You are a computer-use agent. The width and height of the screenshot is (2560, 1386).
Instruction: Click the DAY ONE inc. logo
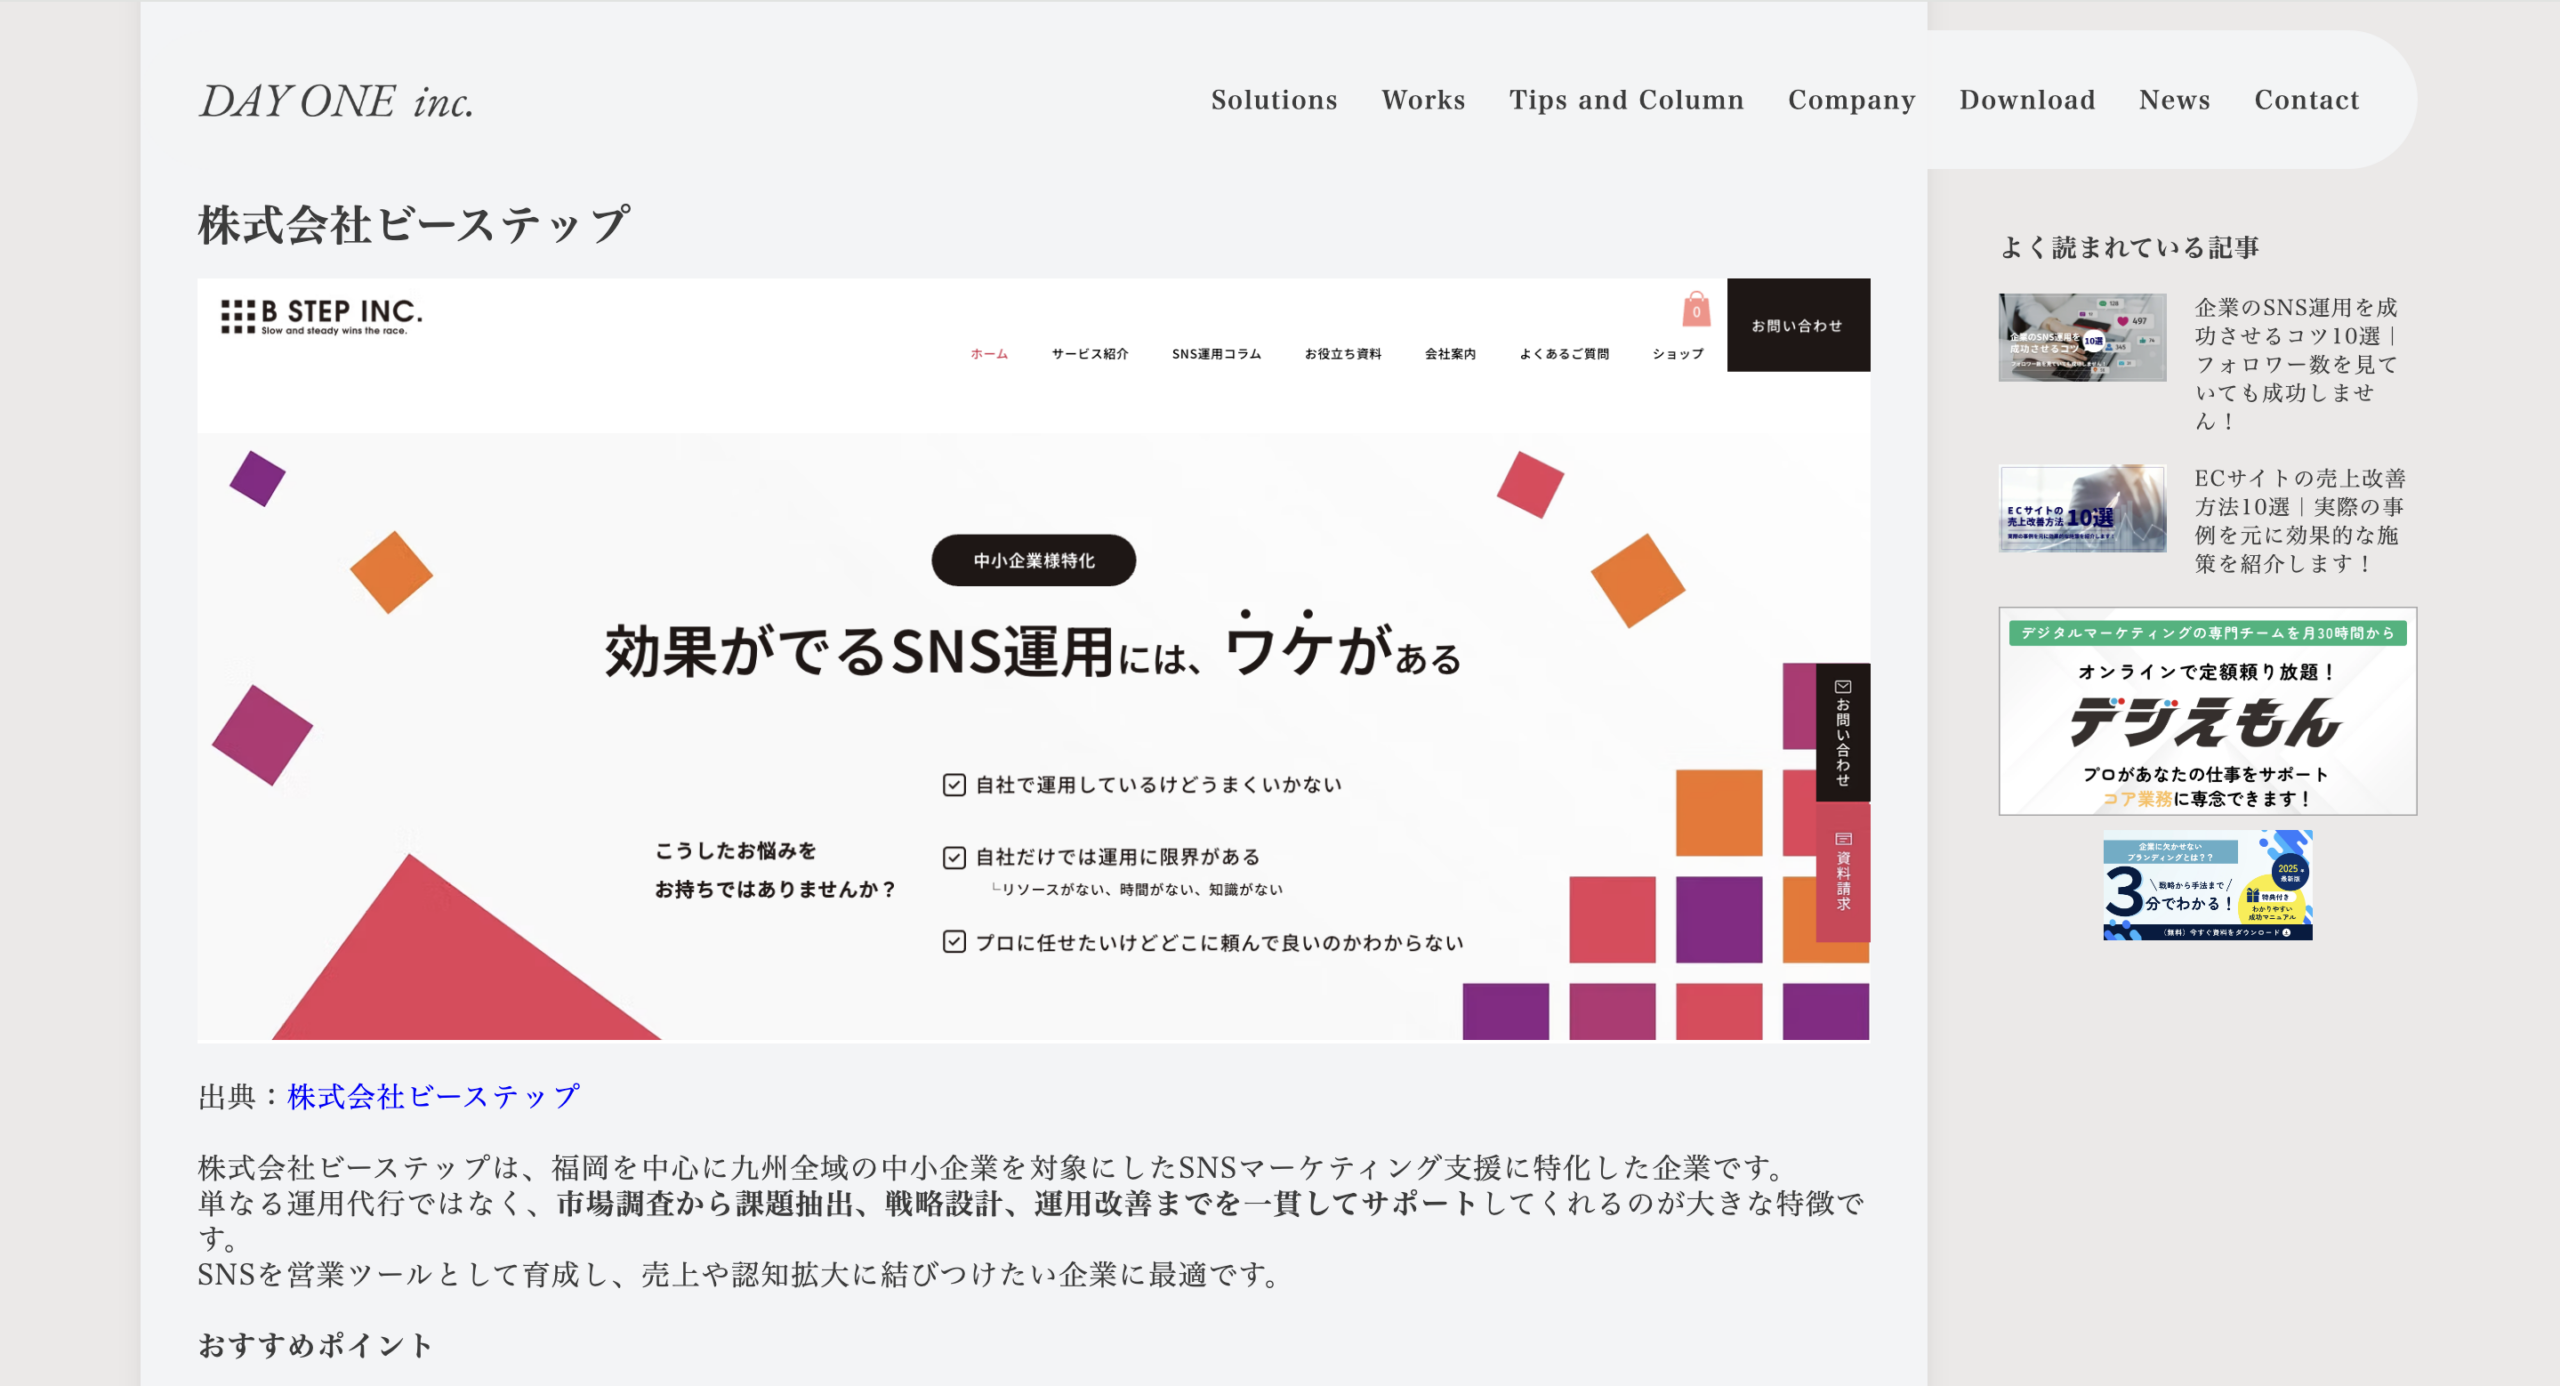[x=337, y=101]
